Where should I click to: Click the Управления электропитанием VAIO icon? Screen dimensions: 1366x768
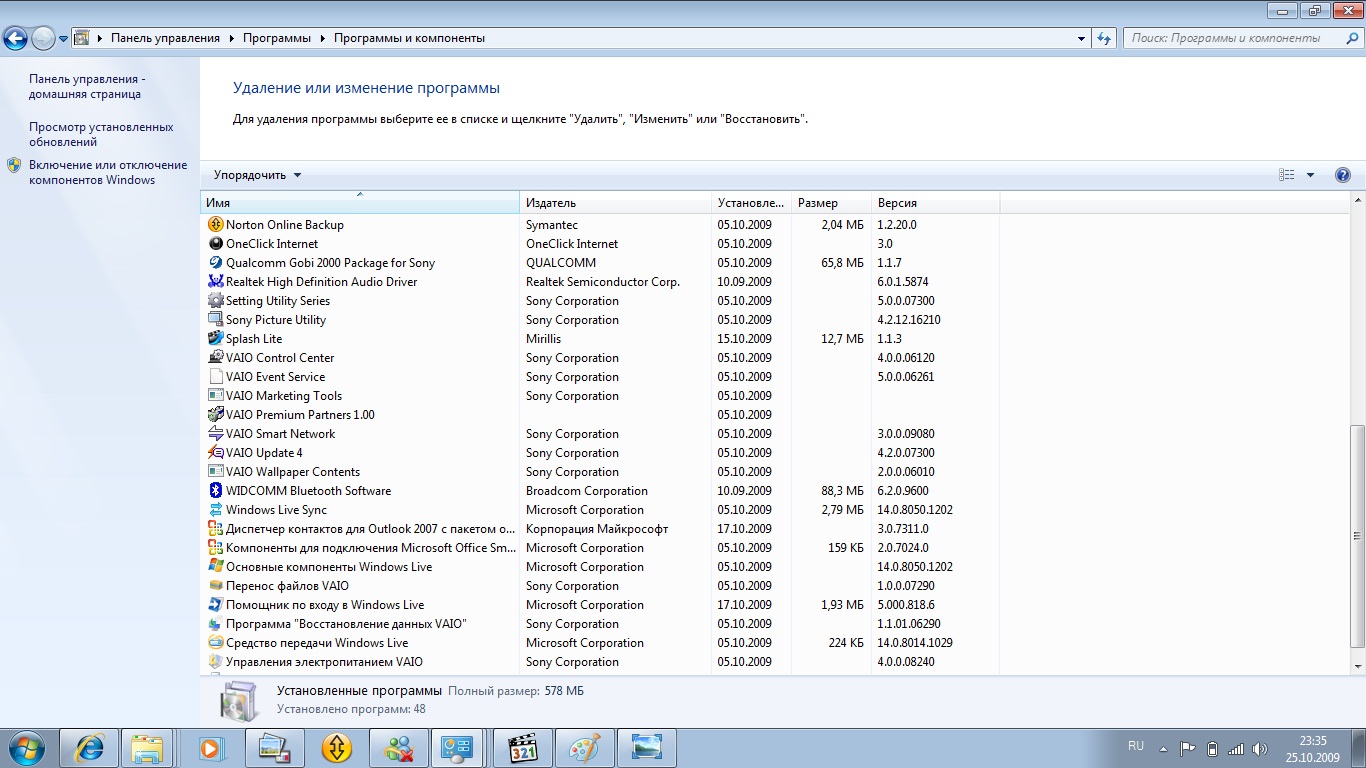(215, 662)
